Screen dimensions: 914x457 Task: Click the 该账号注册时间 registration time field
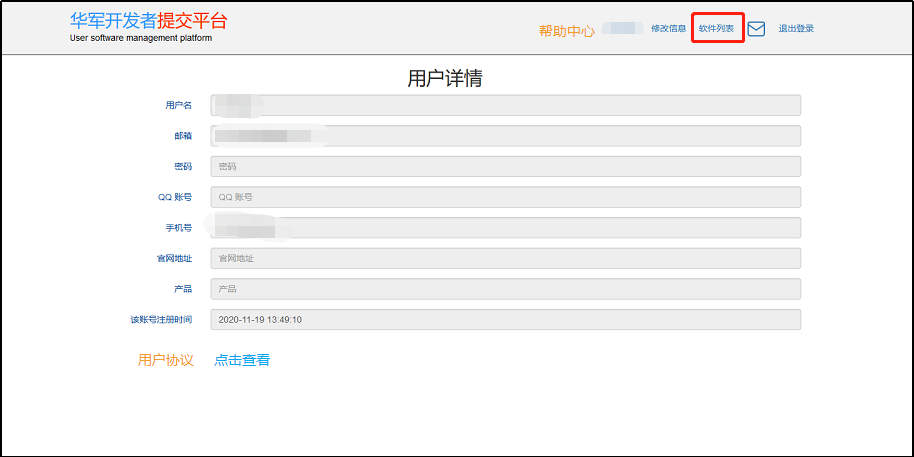pos(505,320)
